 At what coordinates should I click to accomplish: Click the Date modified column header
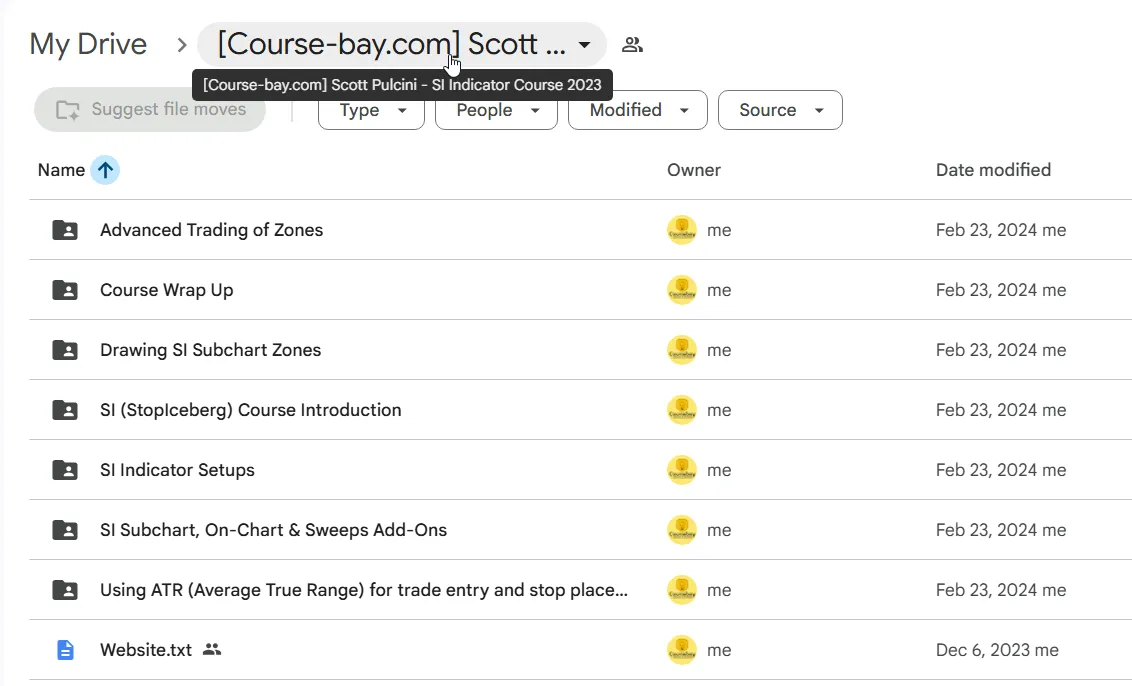coord(993,170)
